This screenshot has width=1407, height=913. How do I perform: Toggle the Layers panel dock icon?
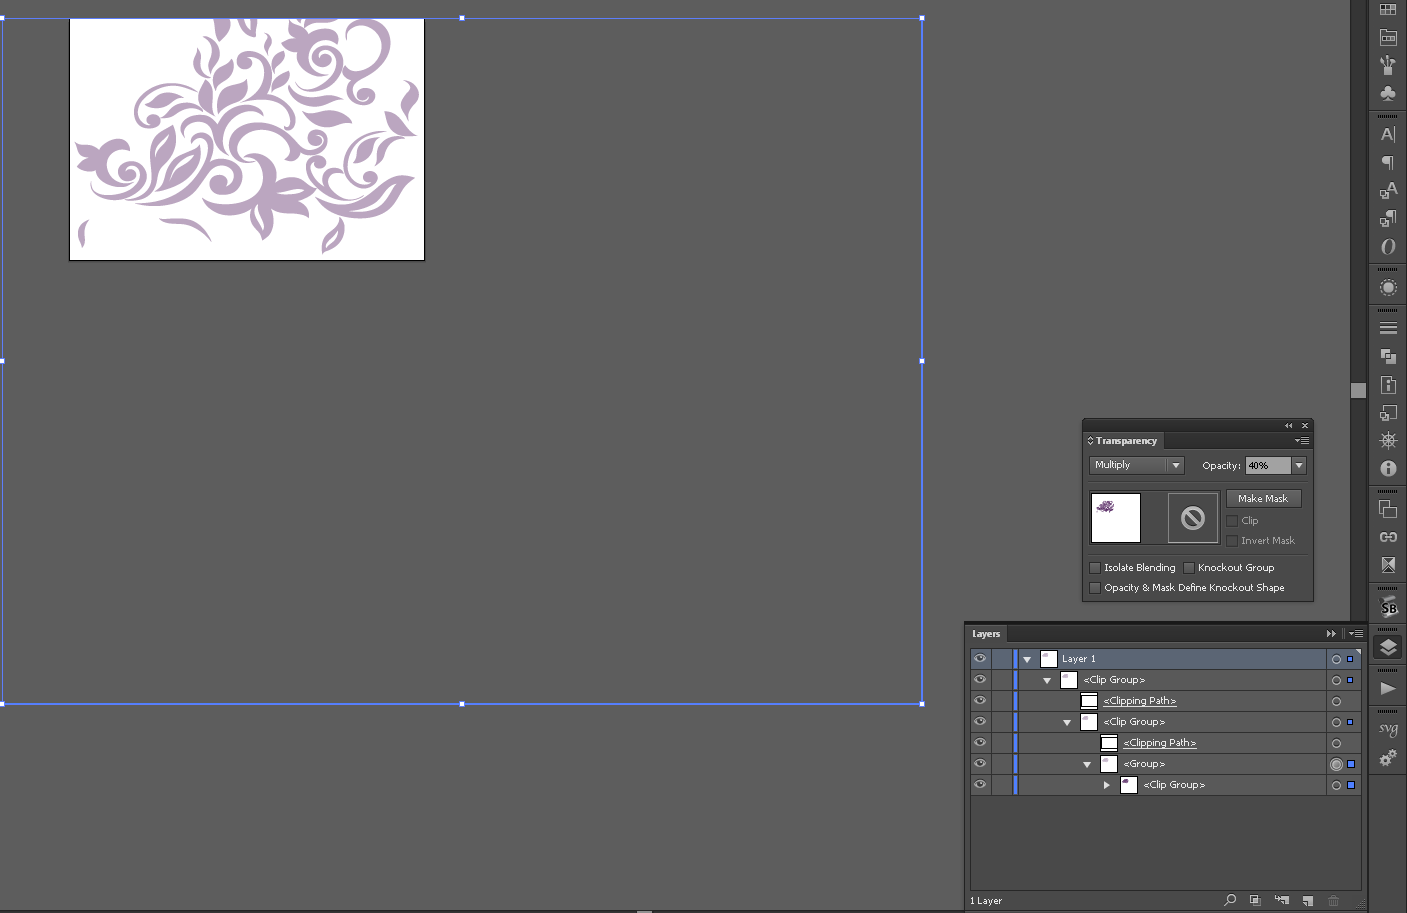click(x=1388, y=647)
